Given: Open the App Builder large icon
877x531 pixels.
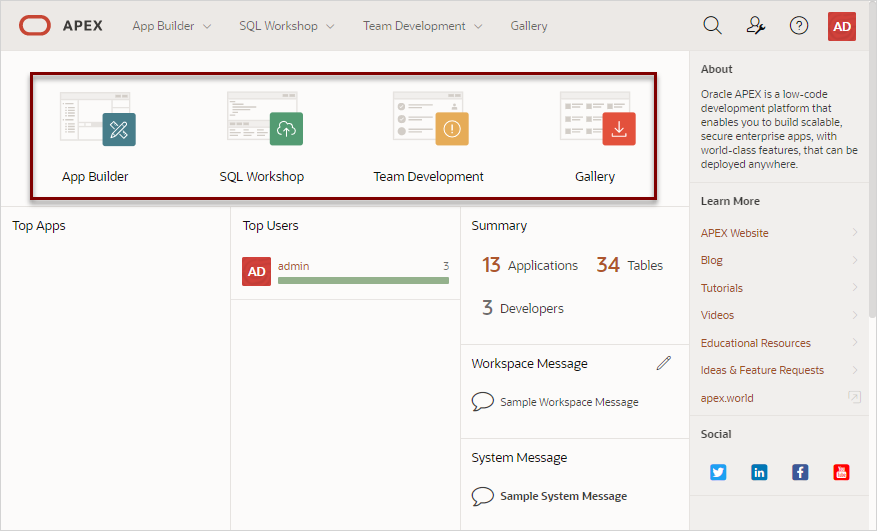Looking at the screenshot, I should click(x=98, y=119).
